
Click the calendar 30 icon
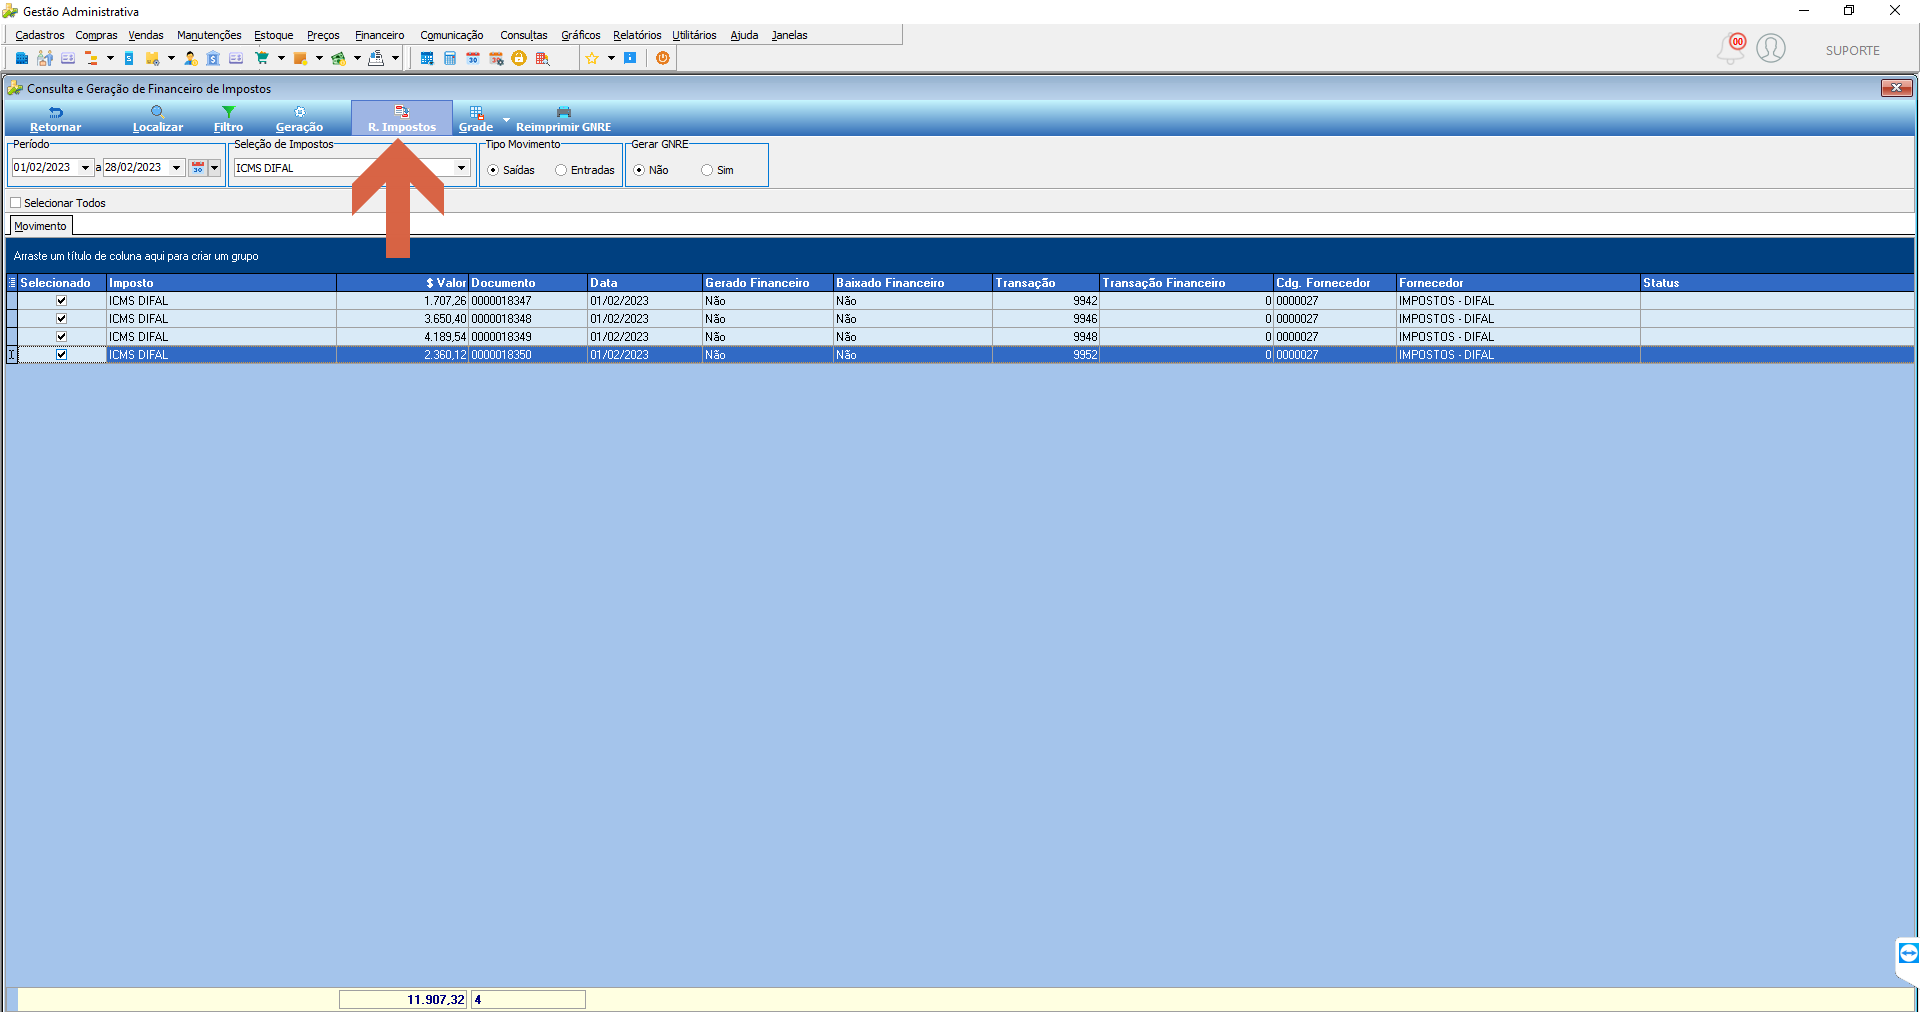tap(473, 58)
